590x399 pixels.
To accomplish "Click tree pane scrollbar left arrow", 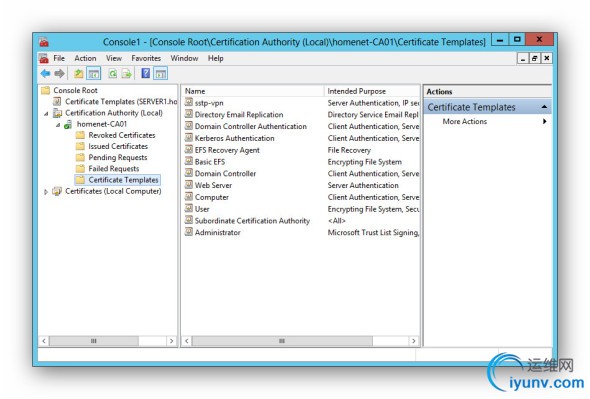I will pos(44,341).
